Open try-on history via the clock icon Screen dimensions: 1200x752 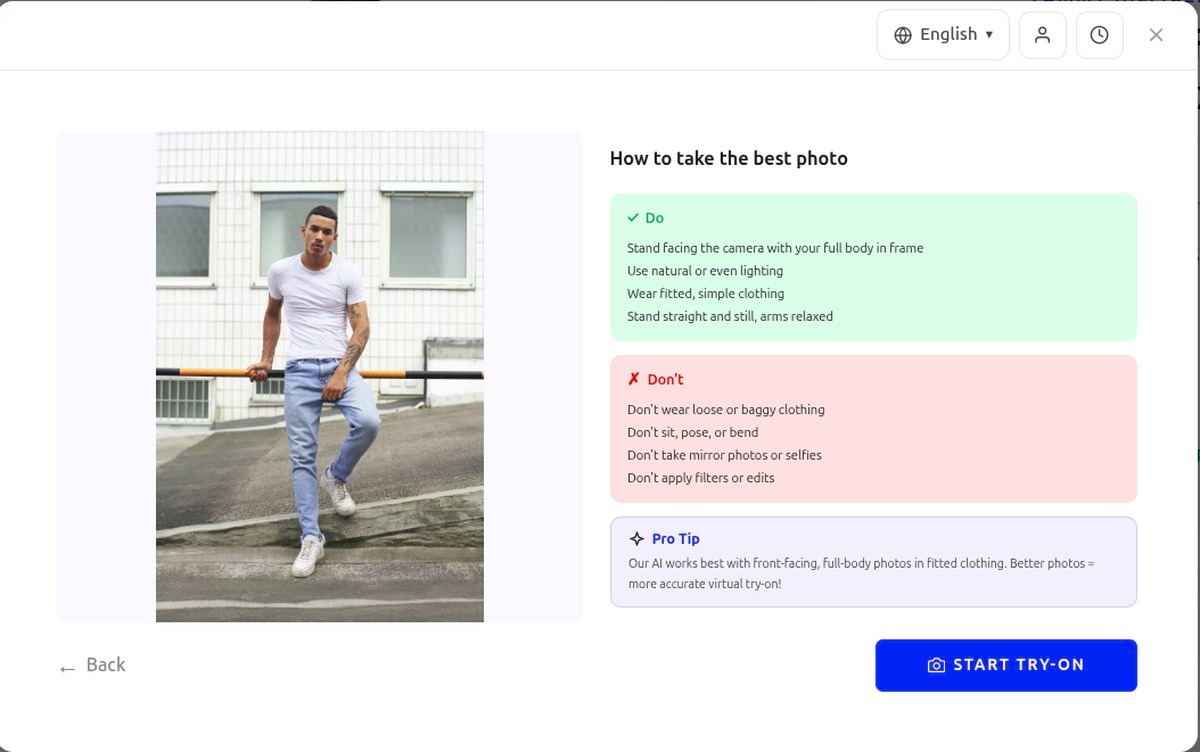pyautogui.click(x=1099, y=34)
